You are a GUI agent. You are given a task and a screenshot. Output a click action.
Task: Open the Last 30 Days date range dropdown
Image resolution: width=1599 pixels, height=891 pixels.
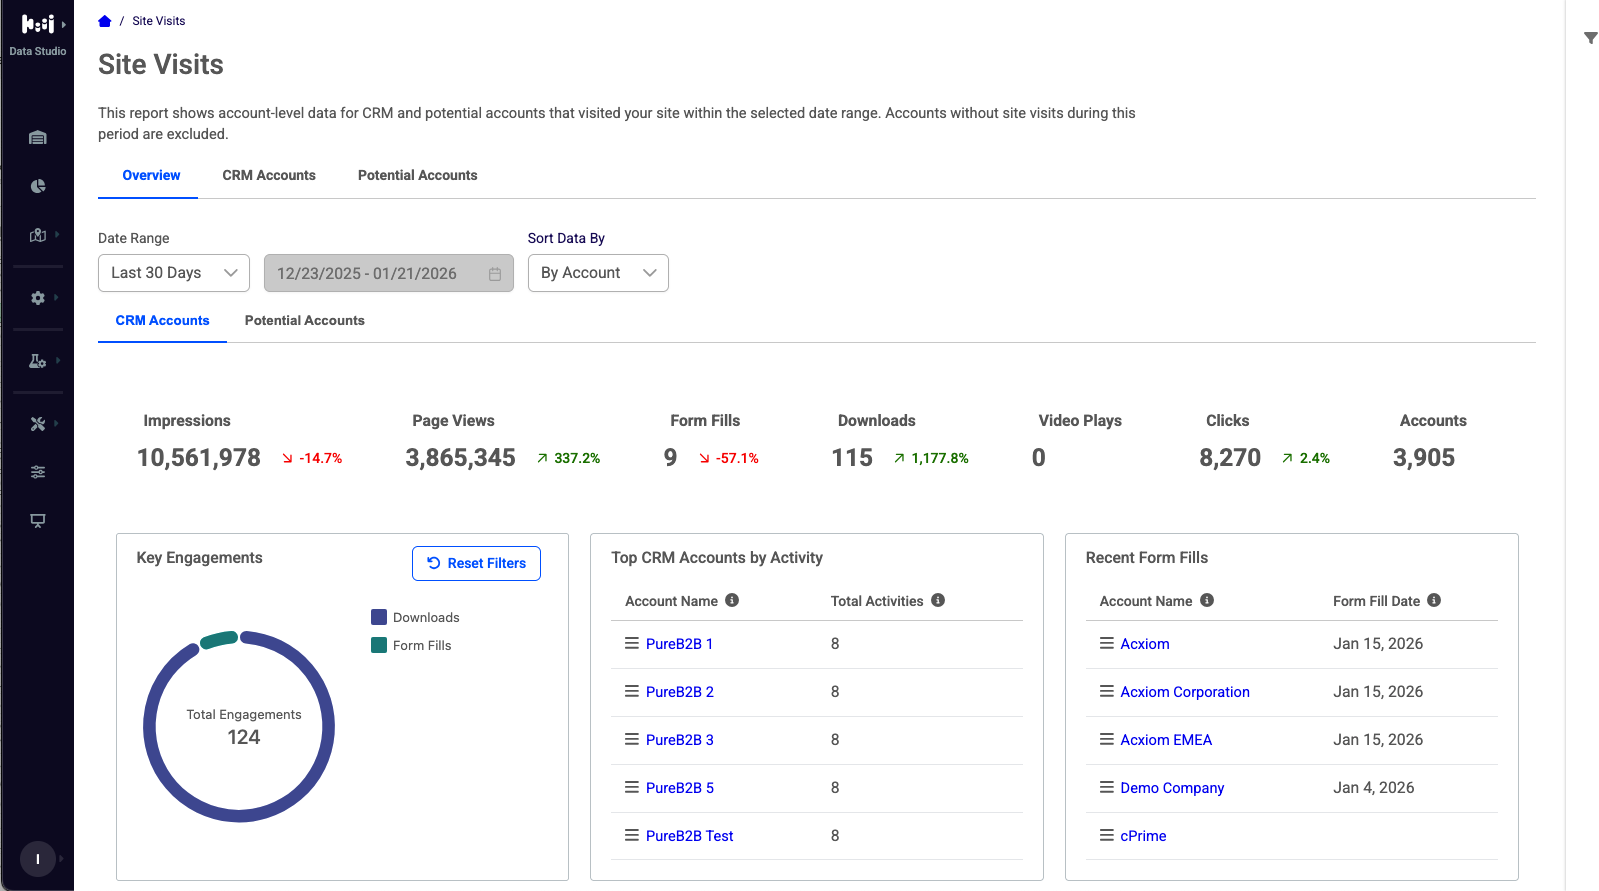pyautogui.click(x=174, y=273)
